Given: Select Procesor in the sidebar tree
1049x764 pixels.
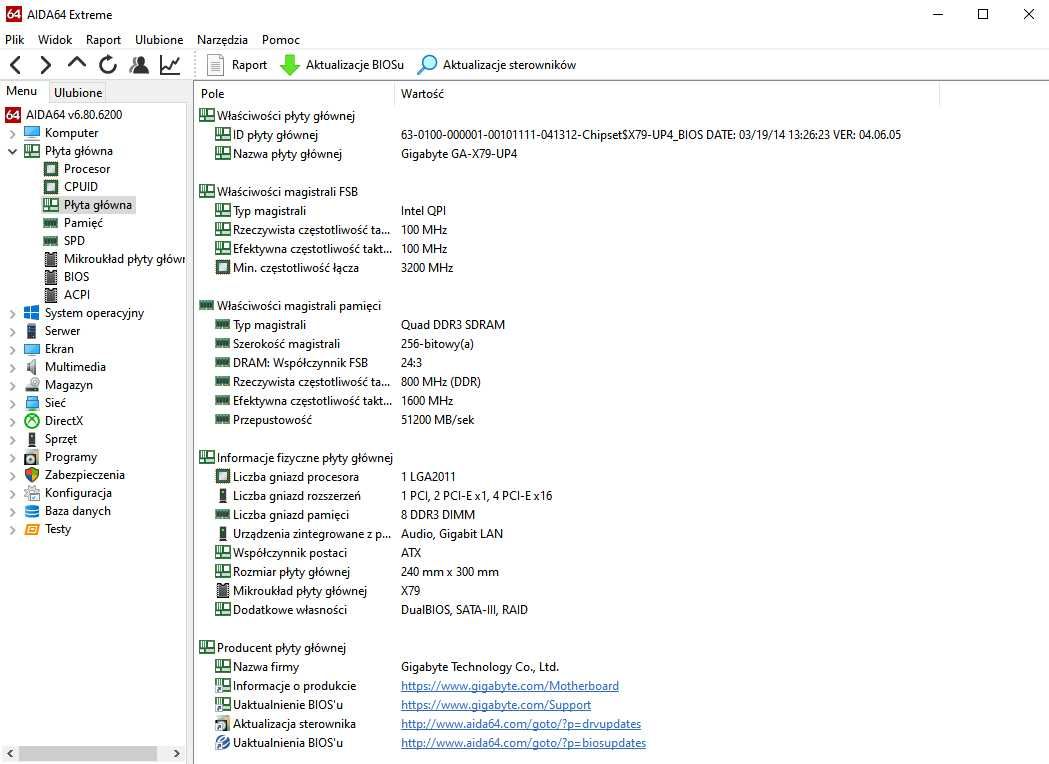Looking at the screenshot, I should tap(77, 169).
